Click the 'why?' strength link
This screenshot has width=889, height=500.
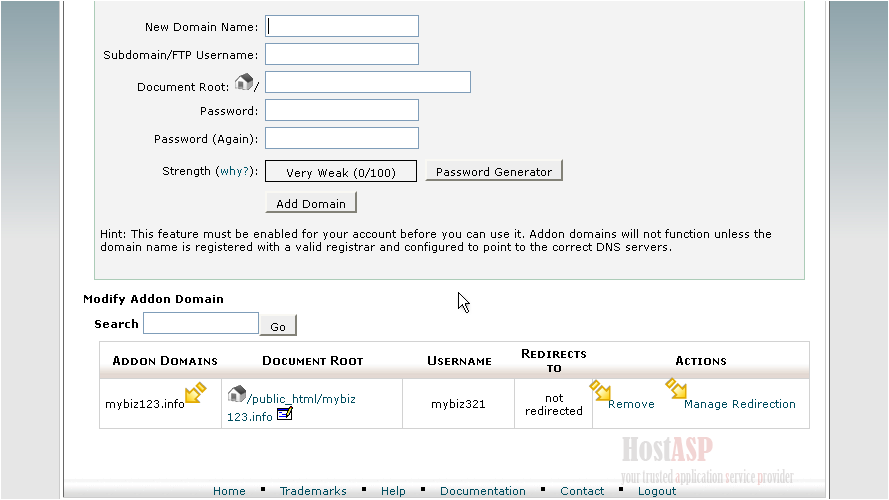click(x=234, y=172)
